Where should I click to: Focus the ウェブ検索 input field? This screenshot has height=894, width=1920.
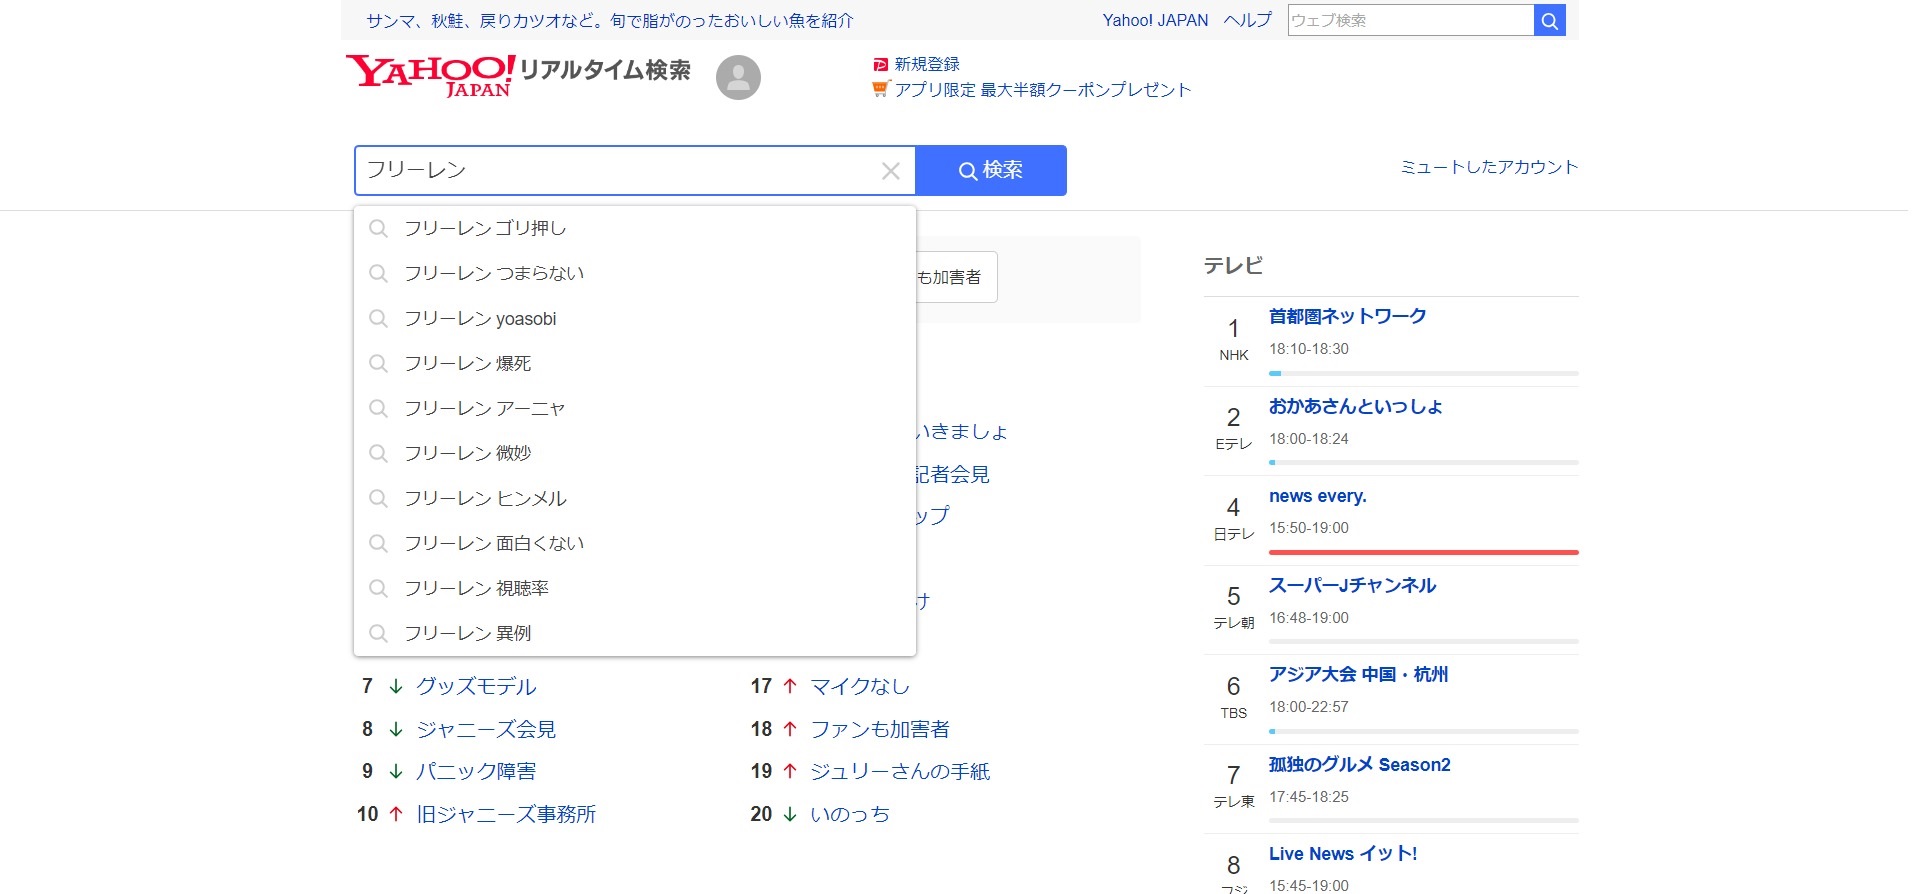click(1411, 20)
